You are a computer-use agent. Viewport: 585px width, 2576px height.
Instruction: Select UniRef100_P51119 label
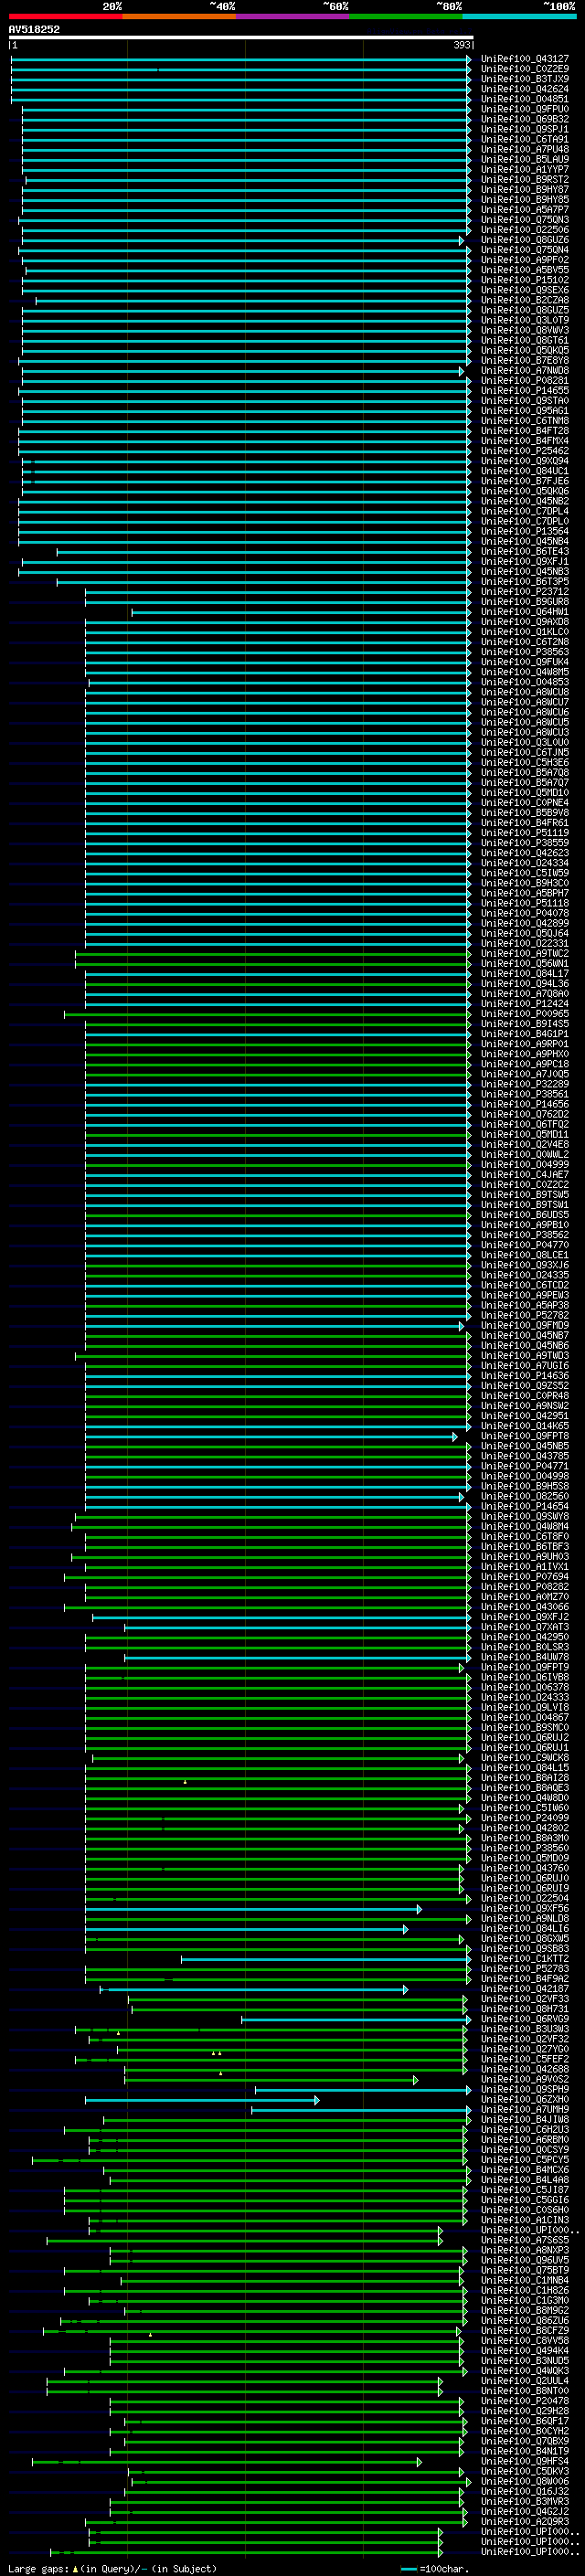(525, 832)
